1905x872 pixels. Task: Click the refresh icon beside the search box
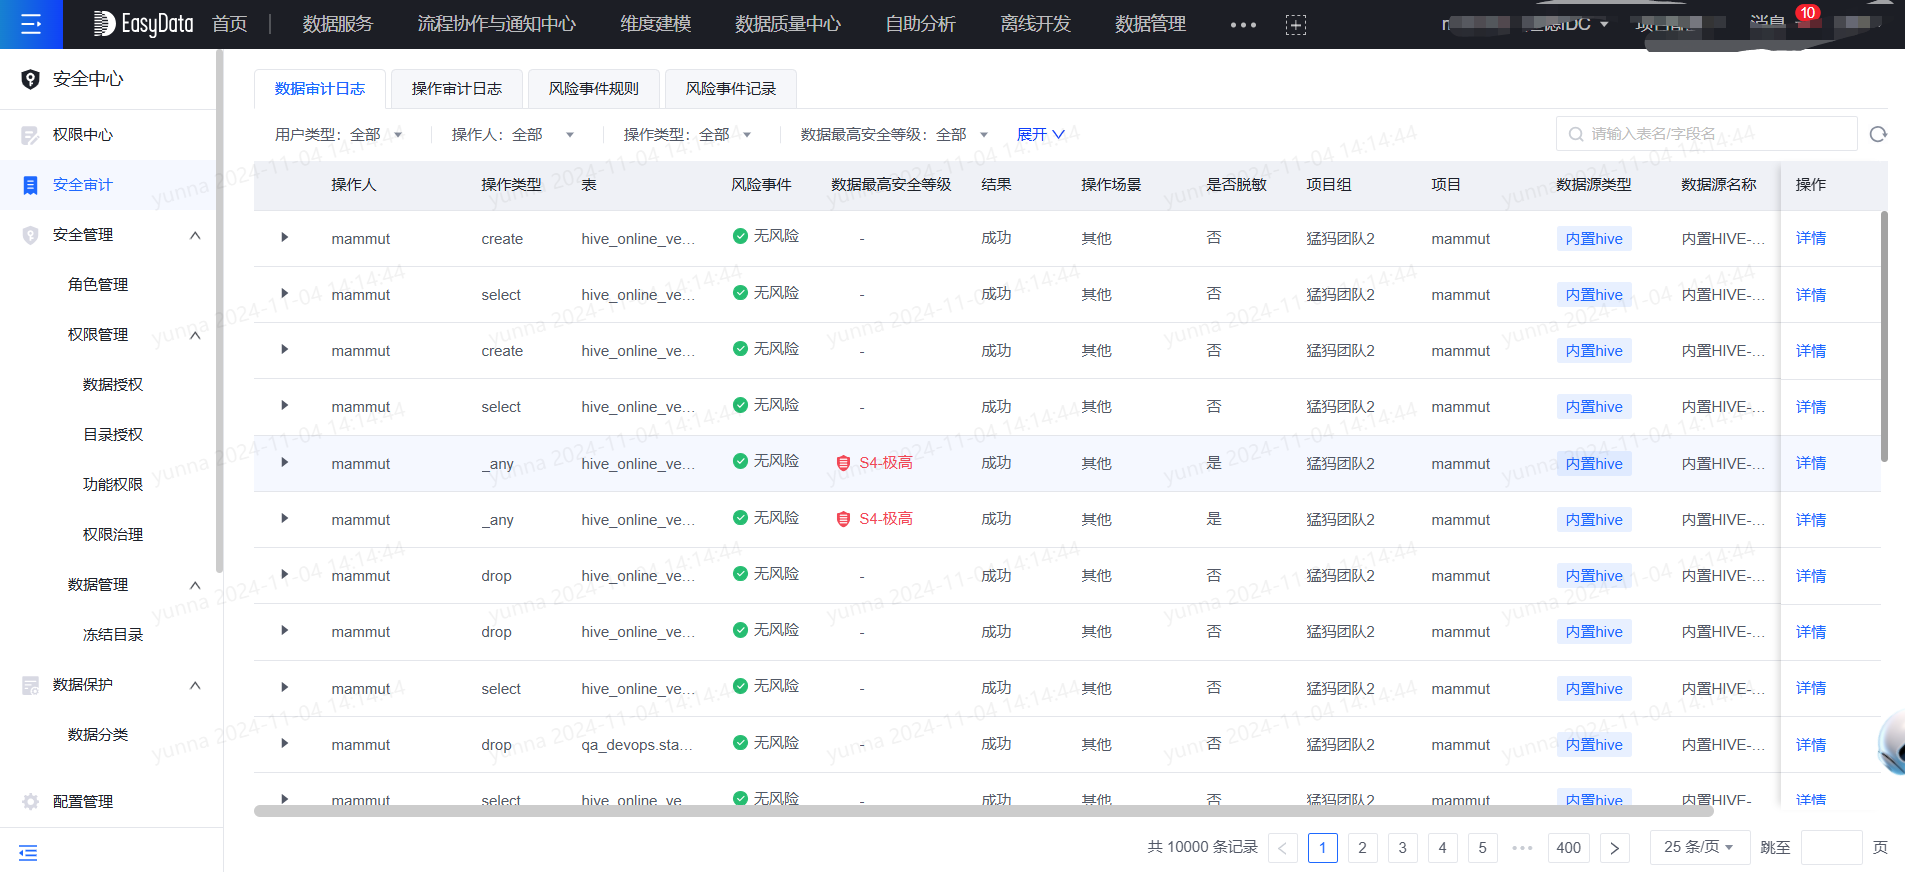[x=1878, y=134]
